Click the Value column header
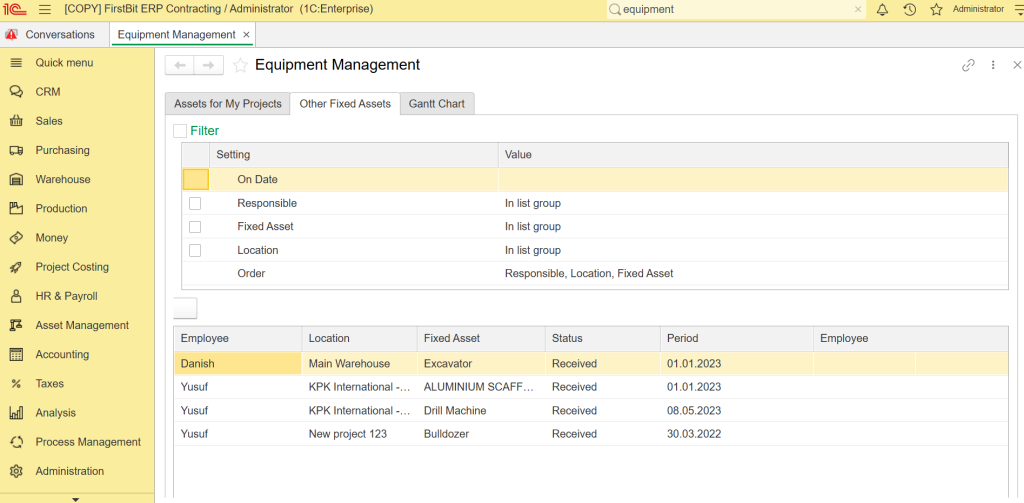Viewport: 1024px width, 503px height. pyautogui.click(x=753, y=155)
